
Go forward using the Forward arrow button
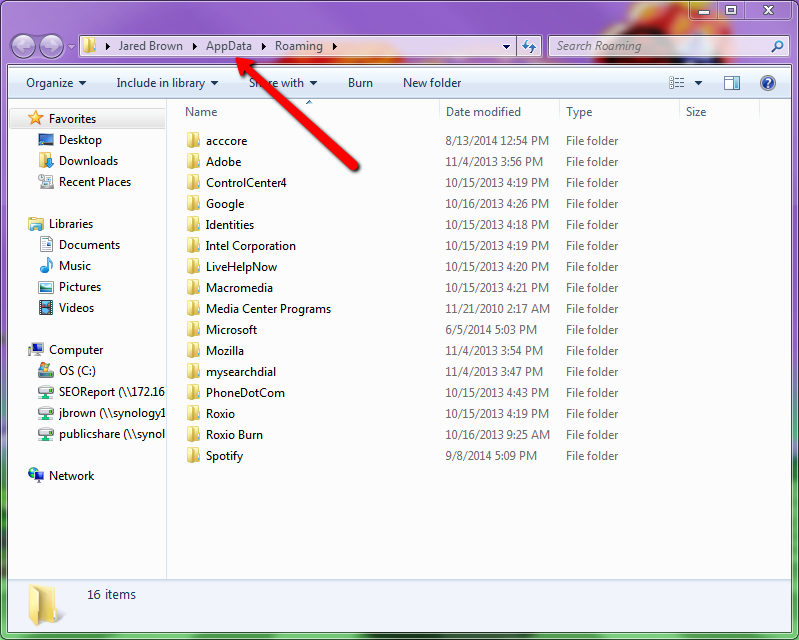[x=51, y=46]
